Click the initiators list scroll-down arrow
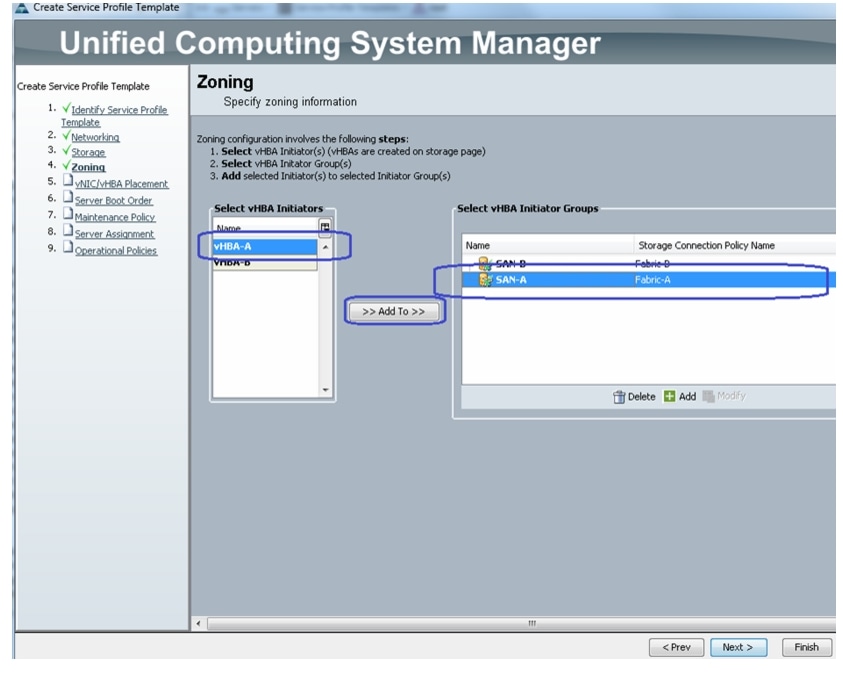 325,390
